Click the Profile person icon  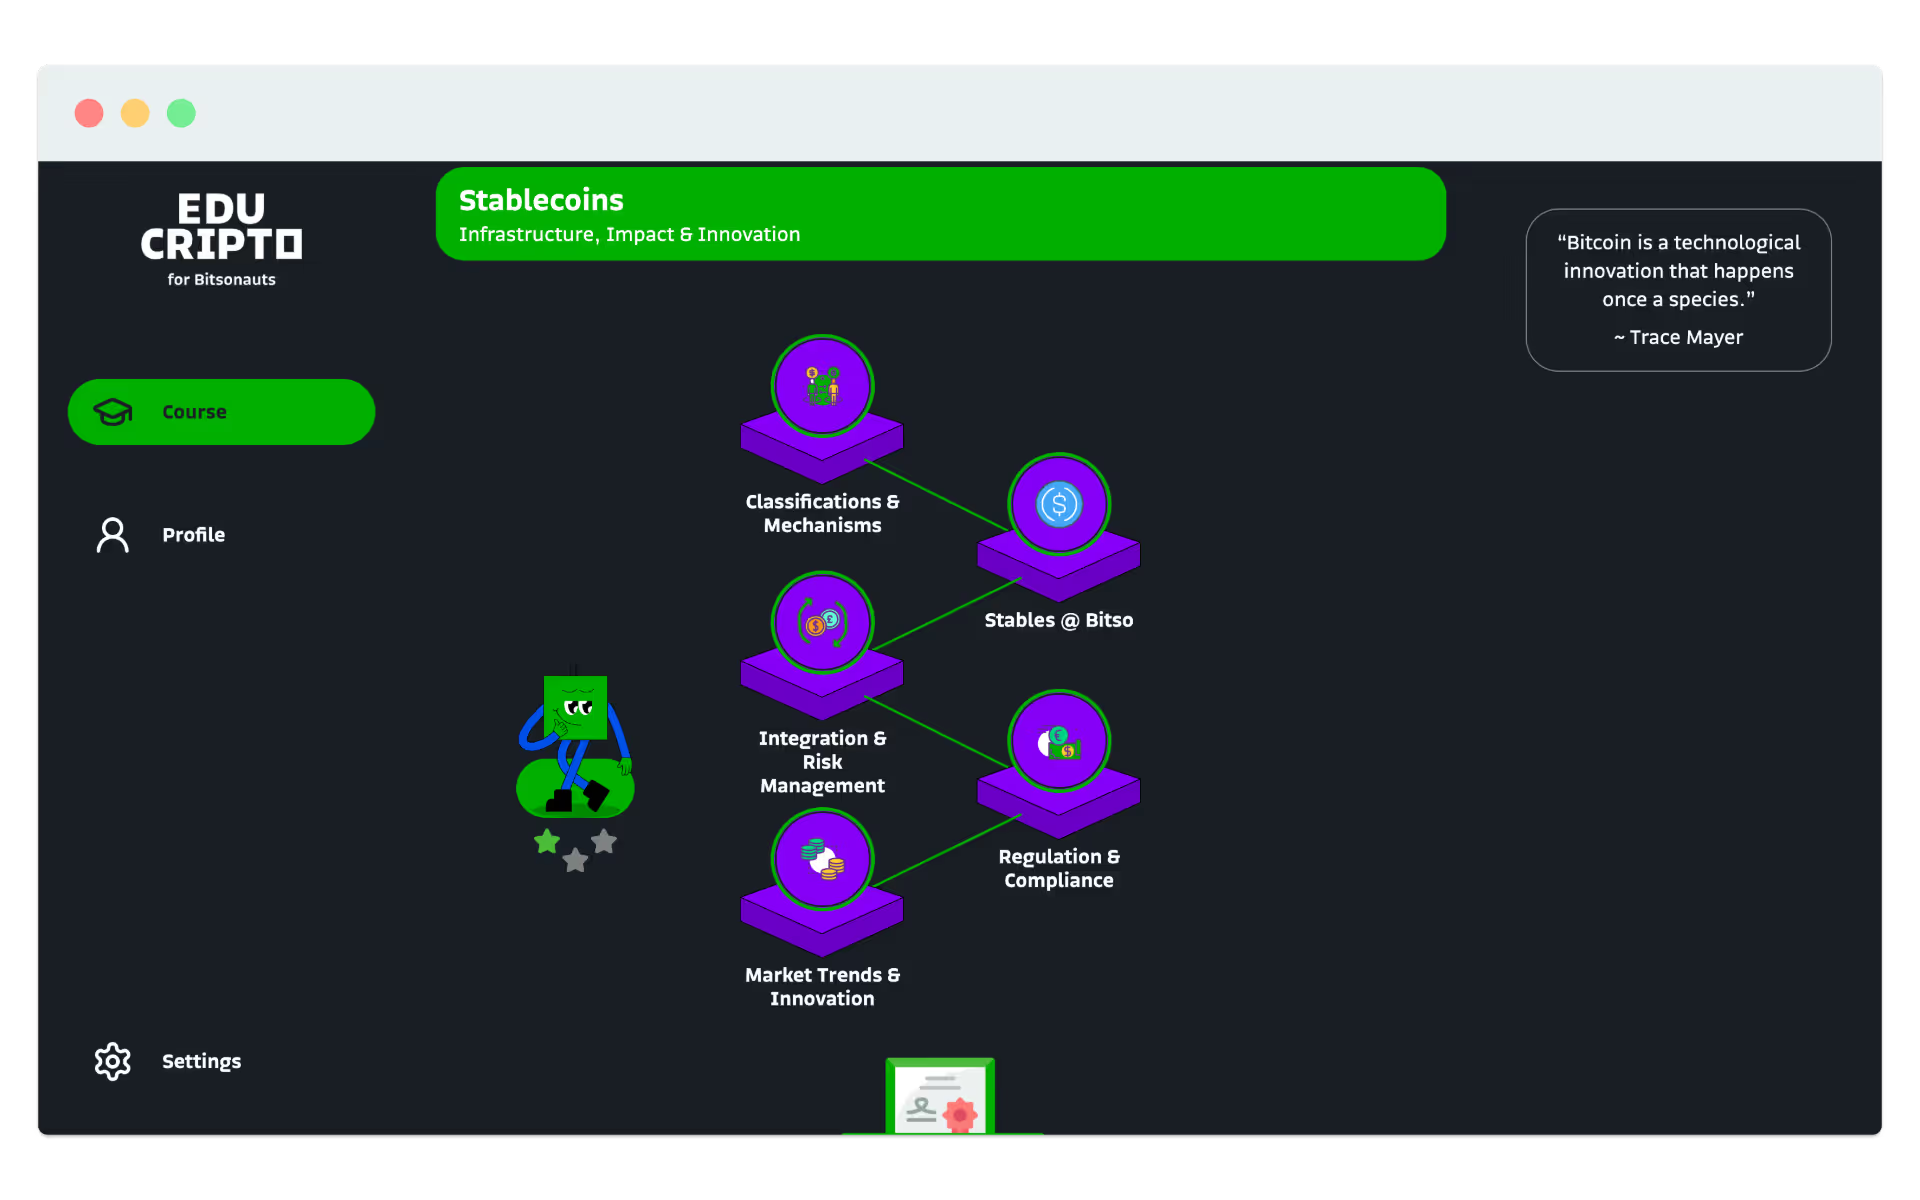(113, 535)
